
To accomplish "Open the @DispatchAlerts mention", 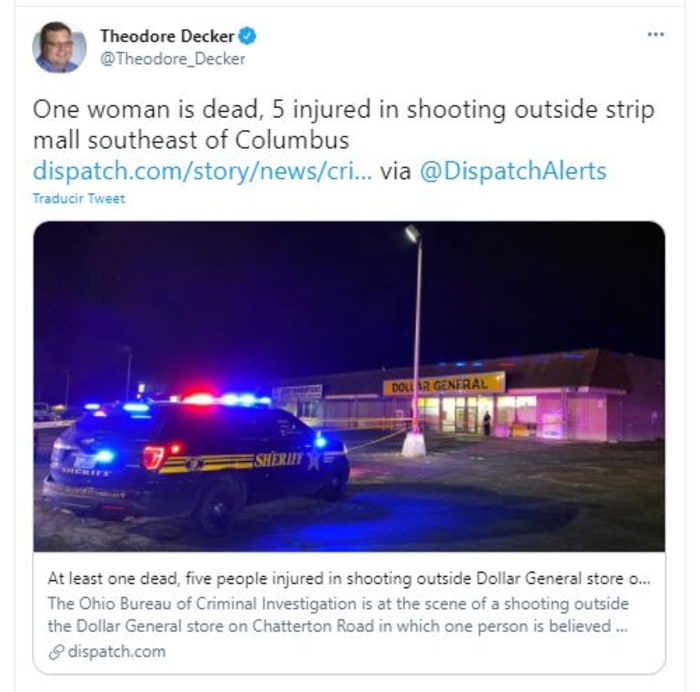I will click(x=512, y=171).
